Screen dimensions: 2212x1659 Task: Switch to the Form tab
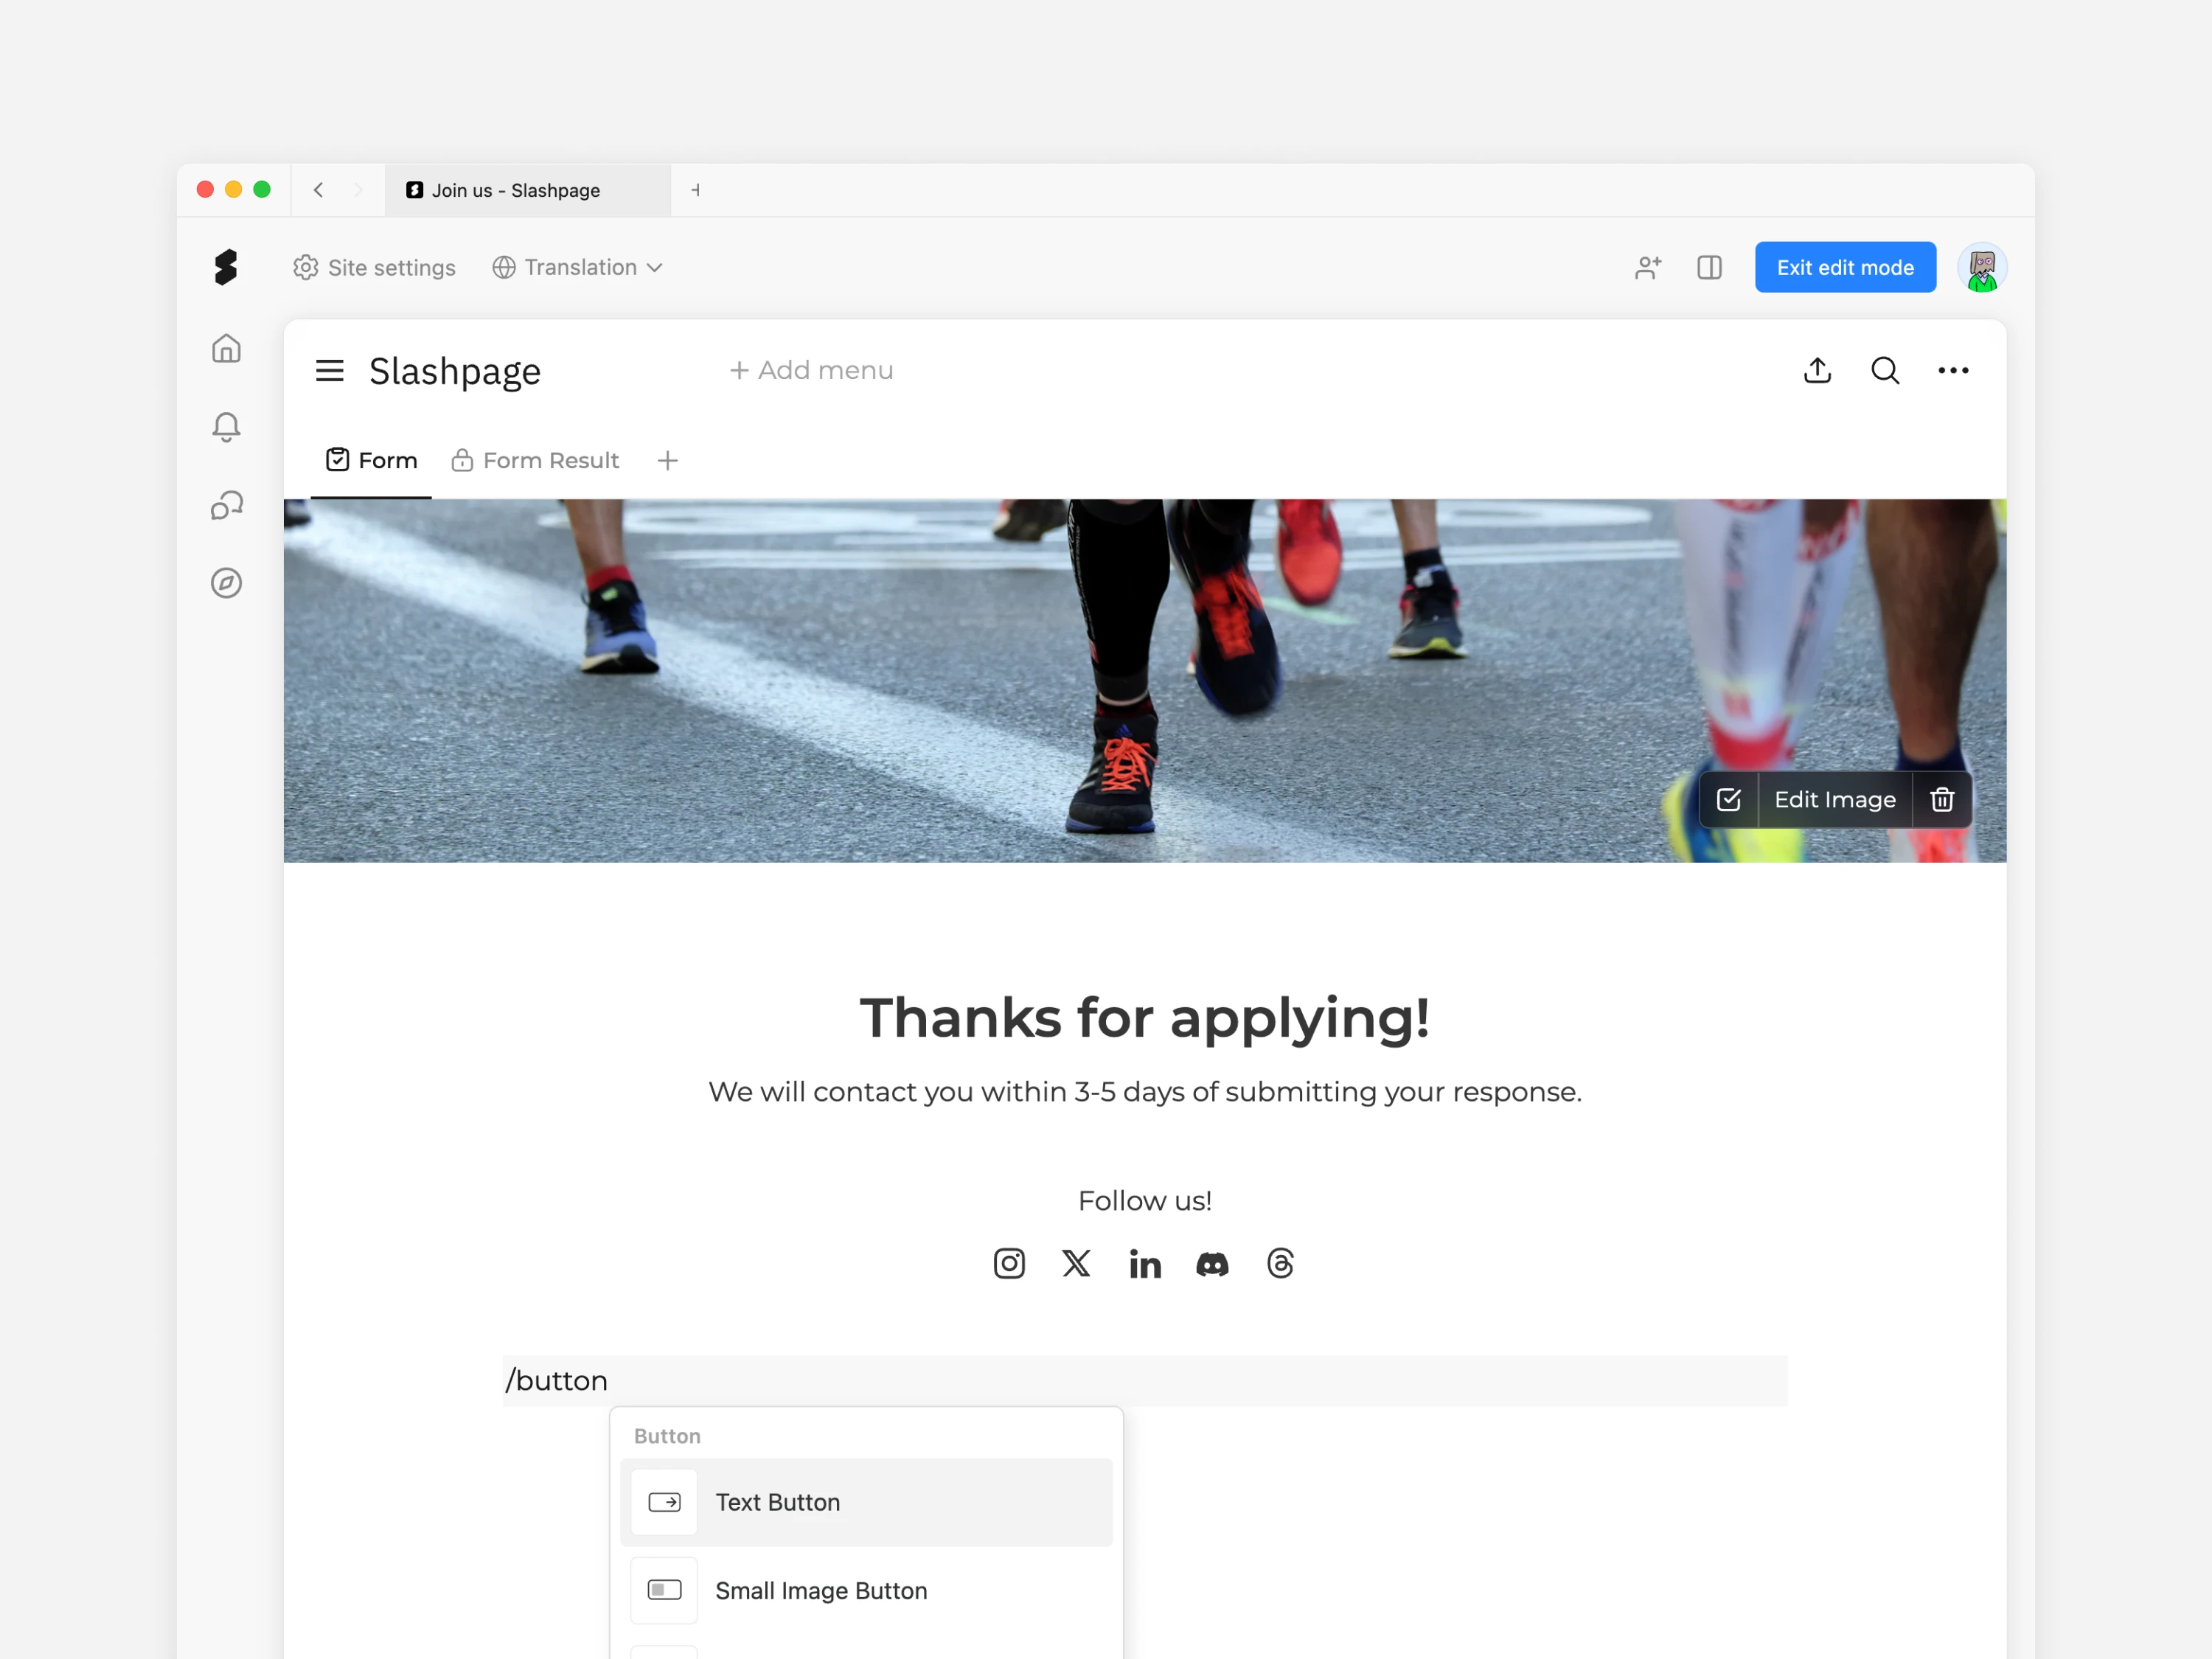(x=371, y=460)
